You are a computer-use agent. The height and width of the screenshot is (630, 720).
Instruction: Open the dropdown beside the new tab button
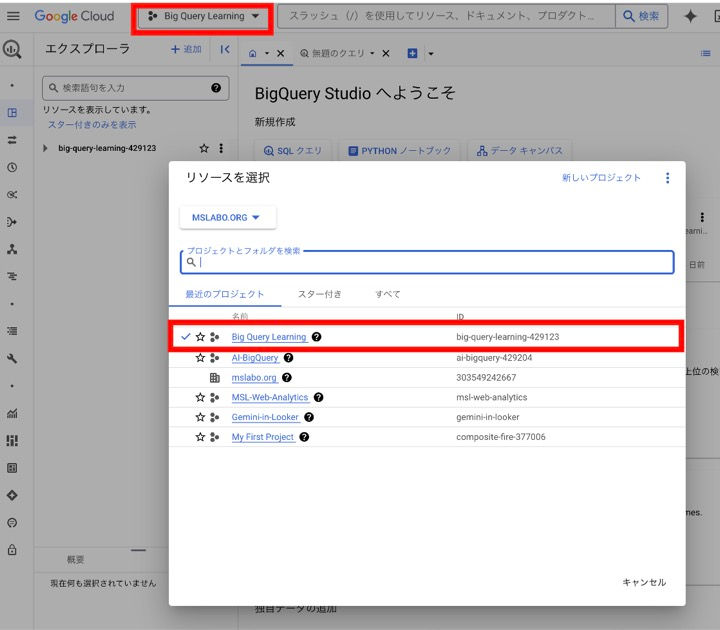431,54
